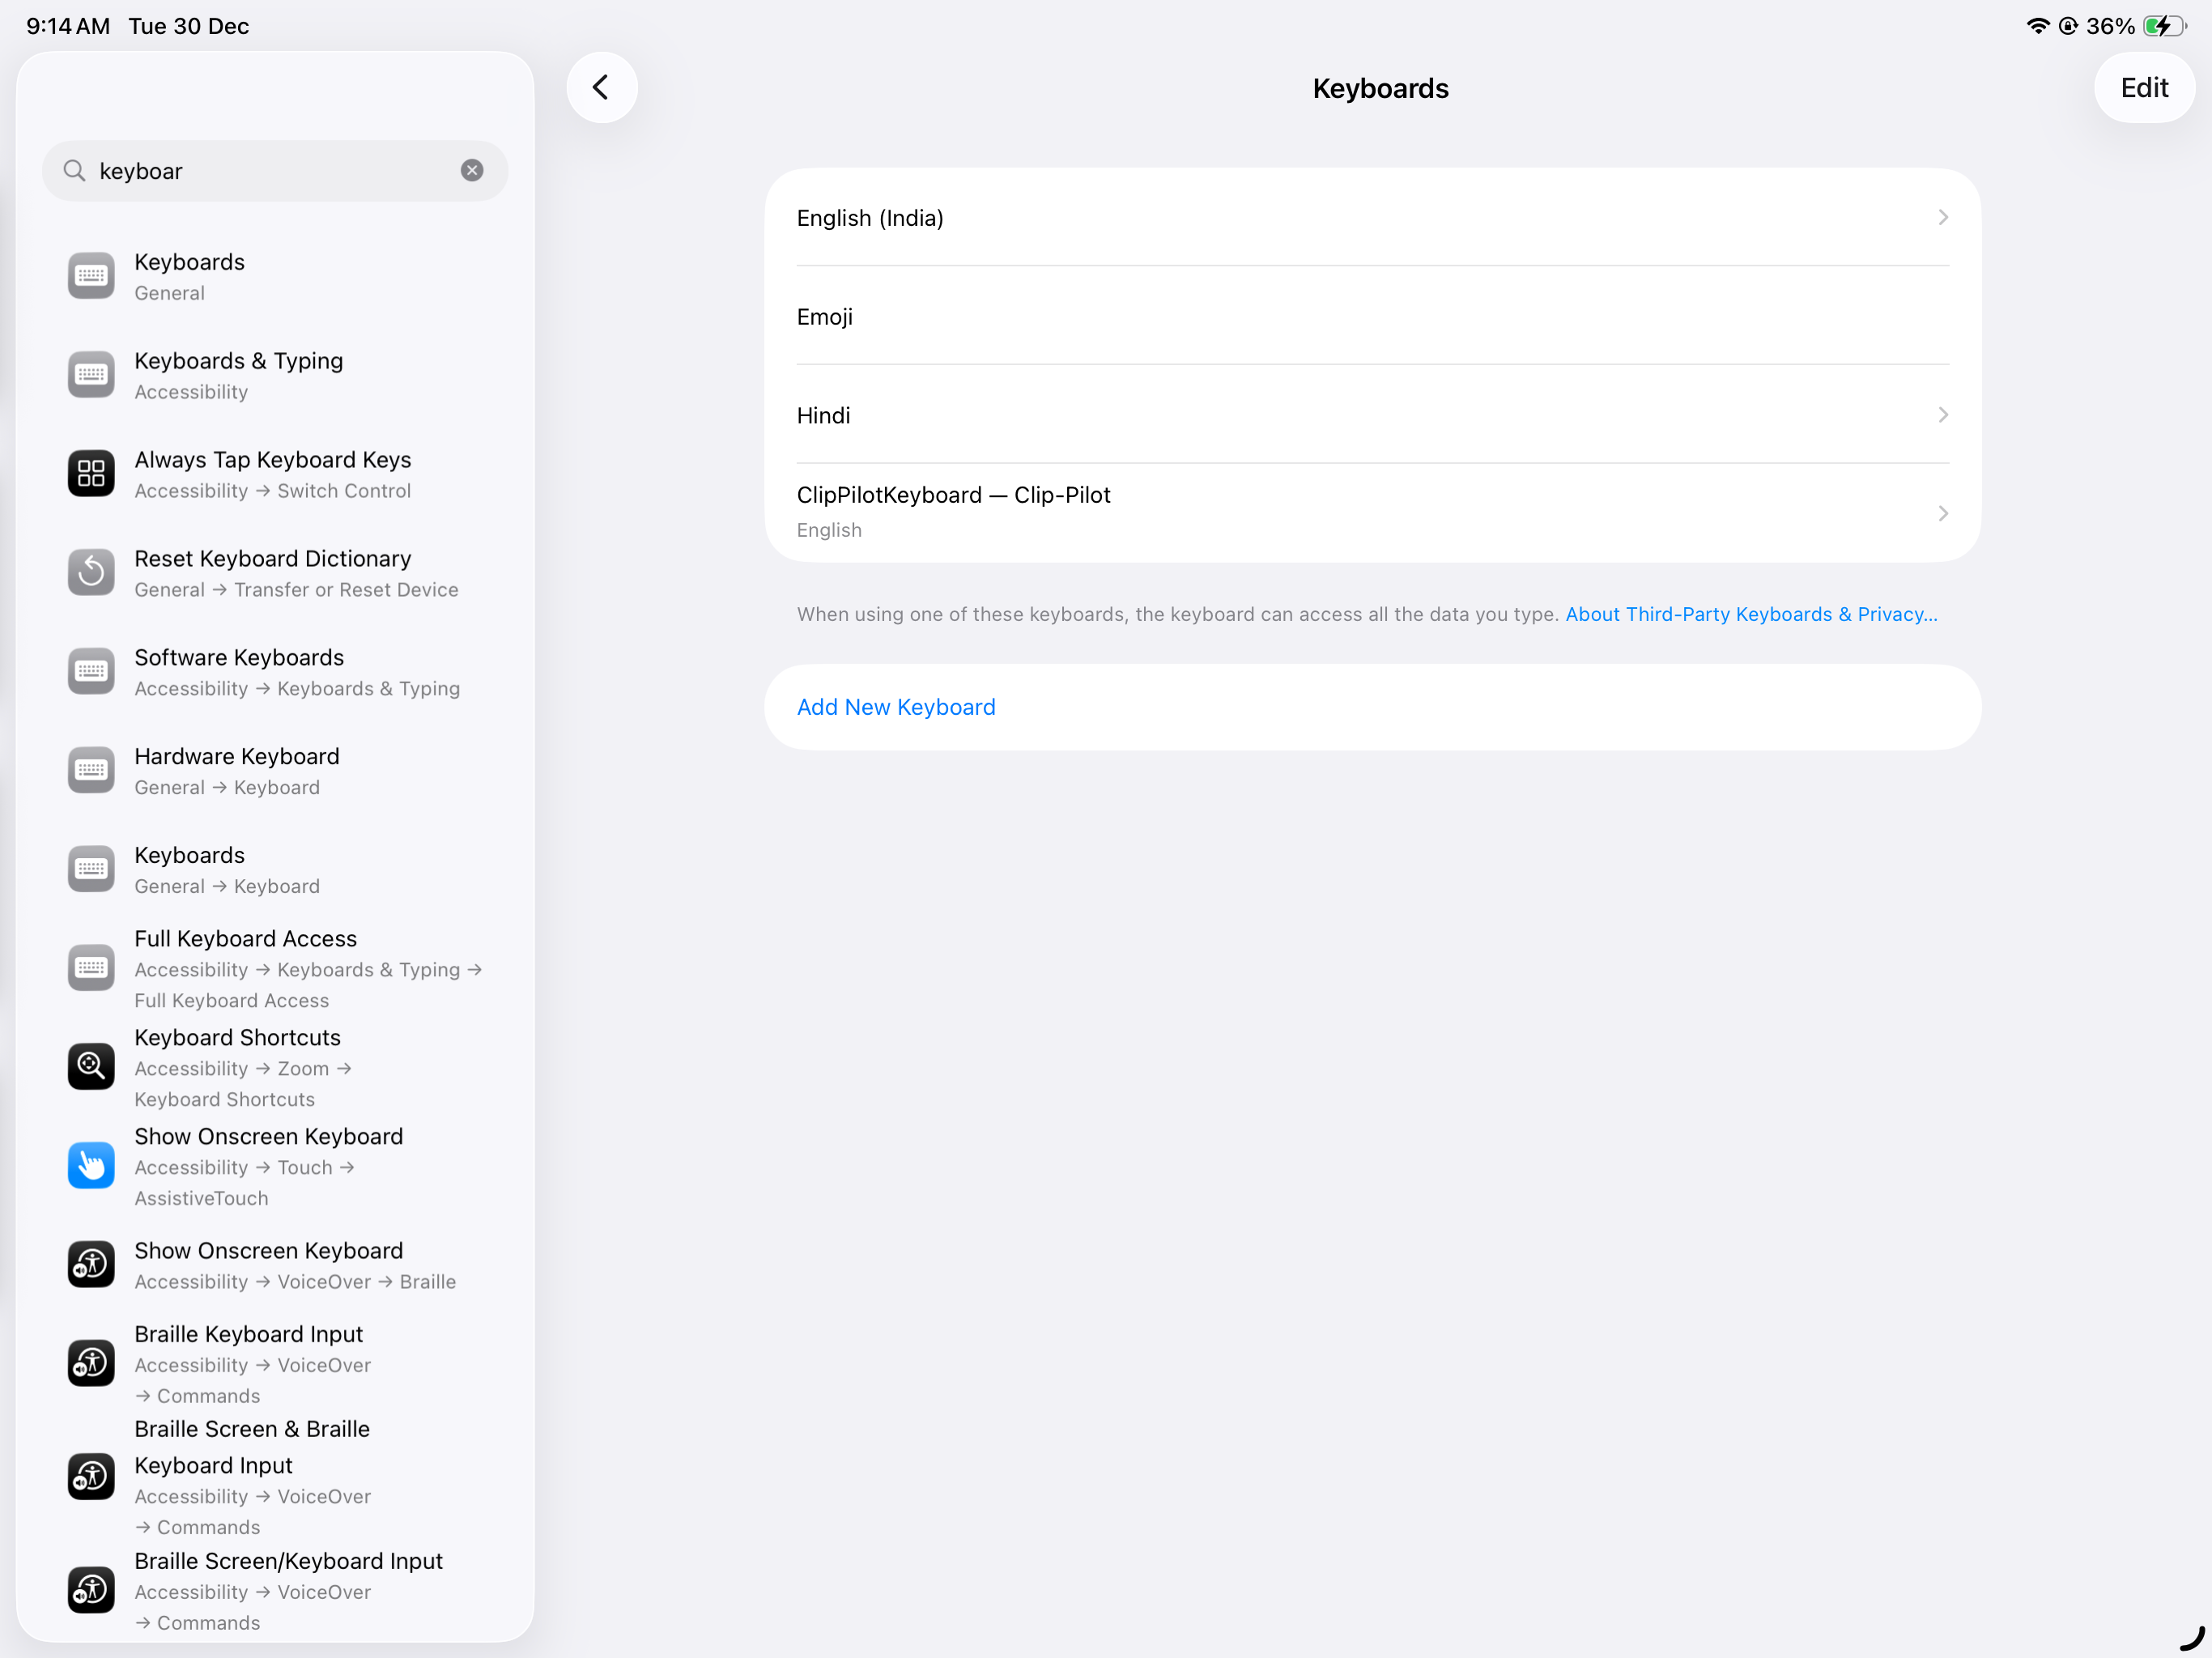Select Always Tap Keyboard Keys result
Viewport: 2212px width, 1658px height.
[x=275, y=475]
